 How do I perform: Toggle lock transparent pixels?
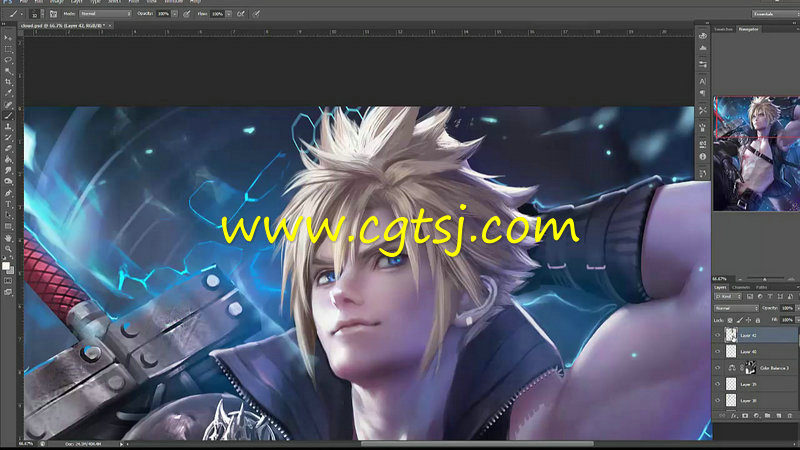click(730, 320)
